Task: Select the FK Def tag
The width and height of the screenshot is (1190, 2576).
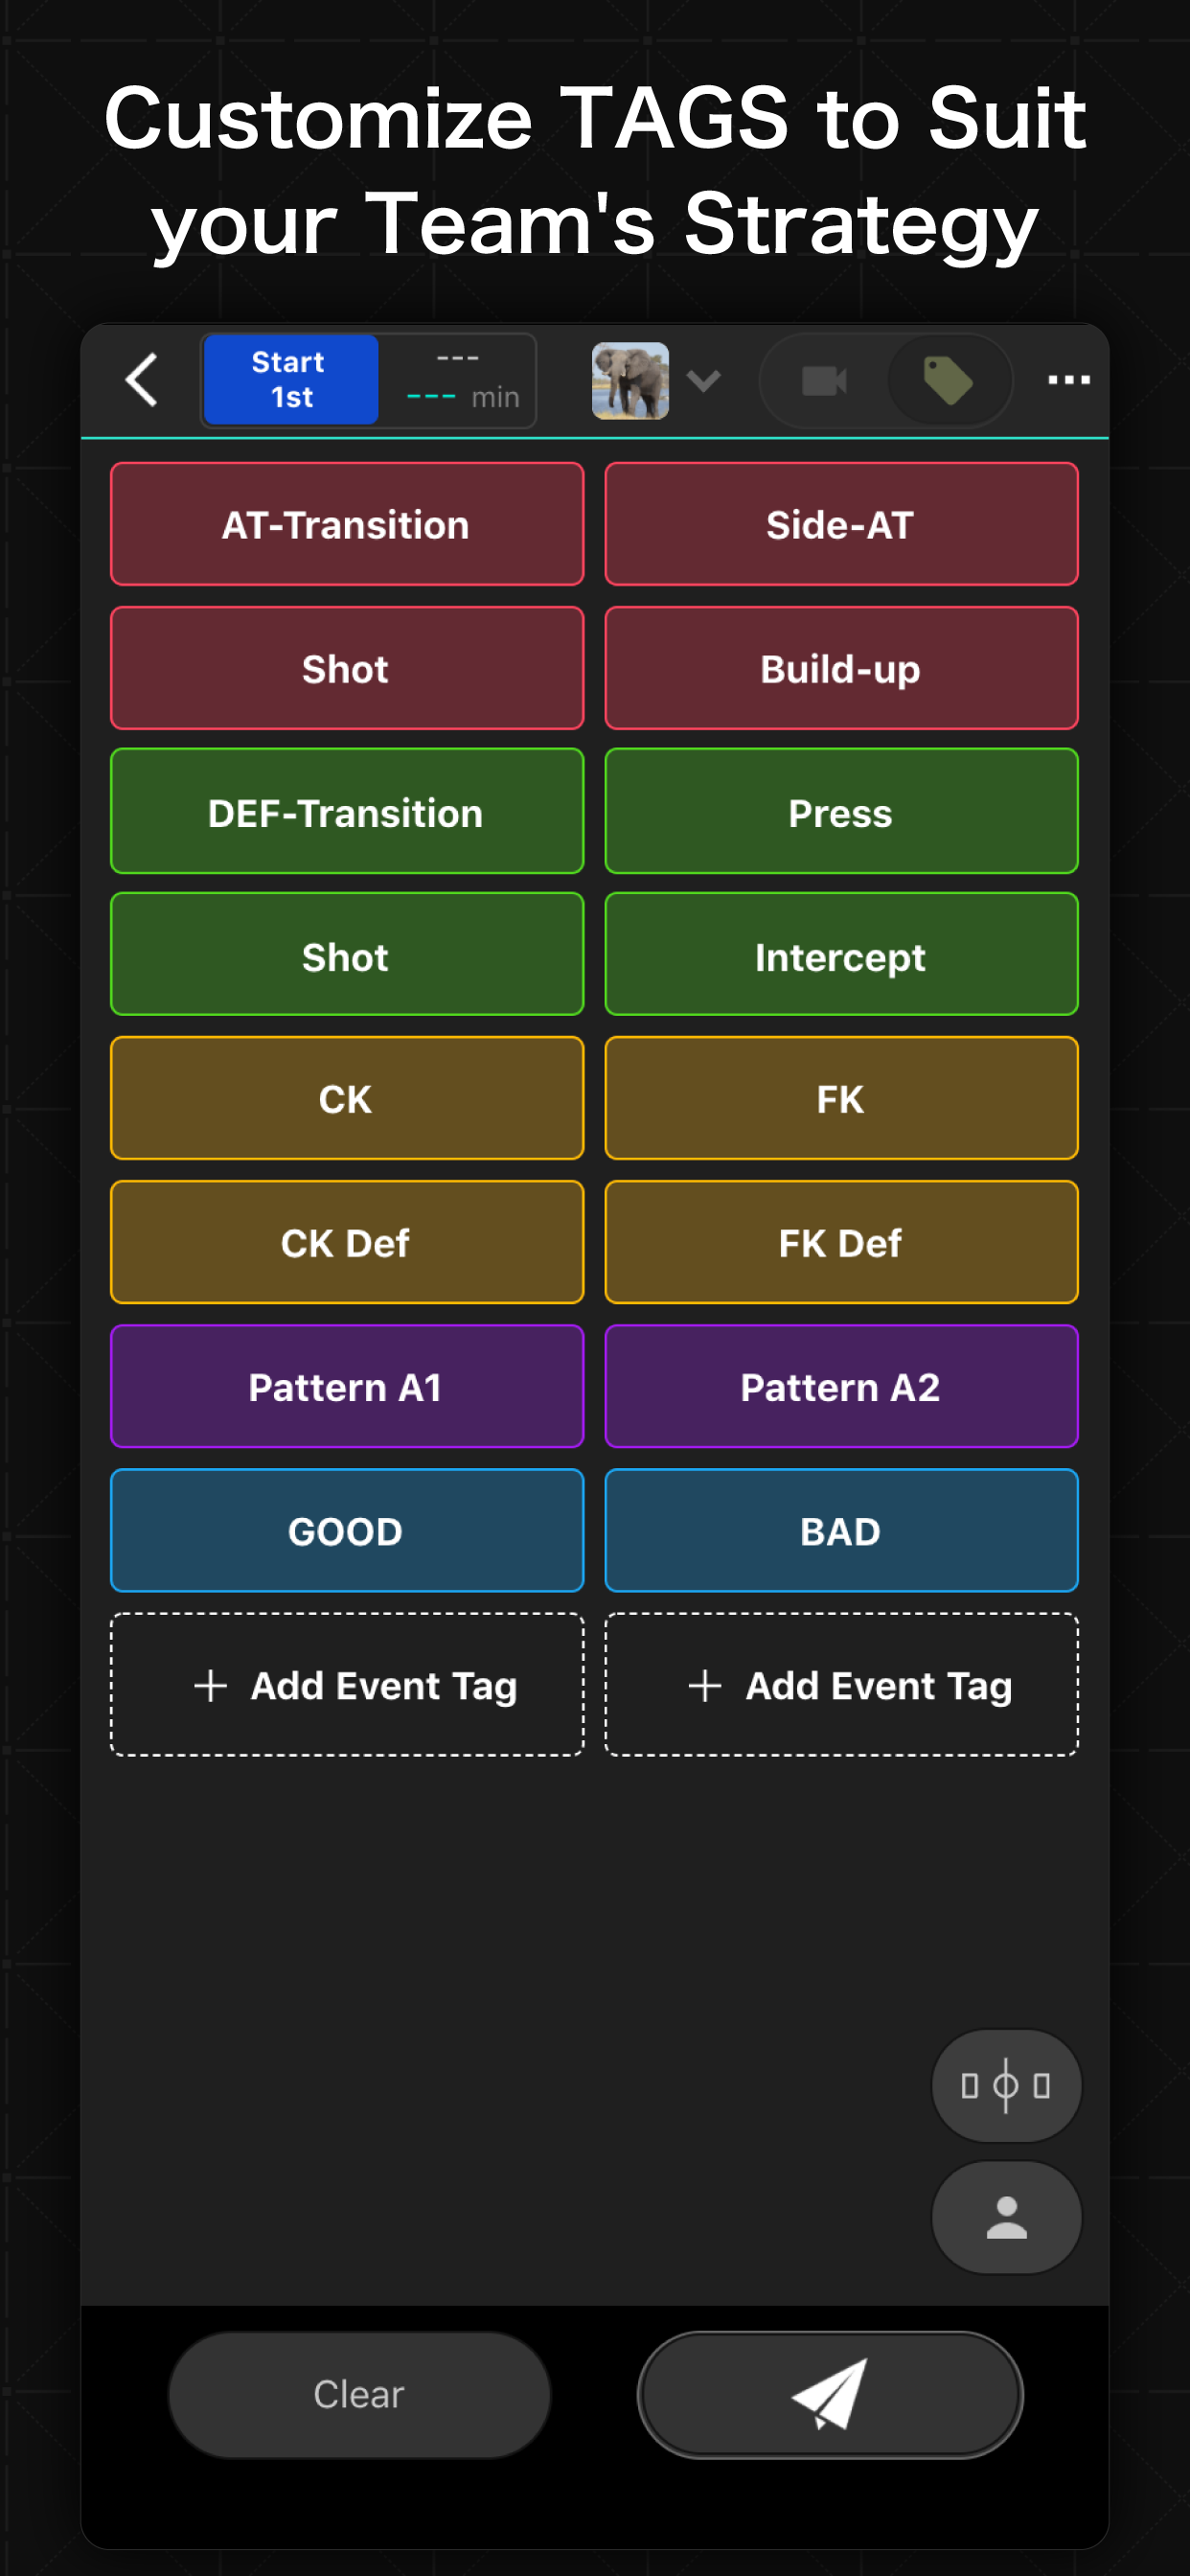Action: coord(841,1242)
